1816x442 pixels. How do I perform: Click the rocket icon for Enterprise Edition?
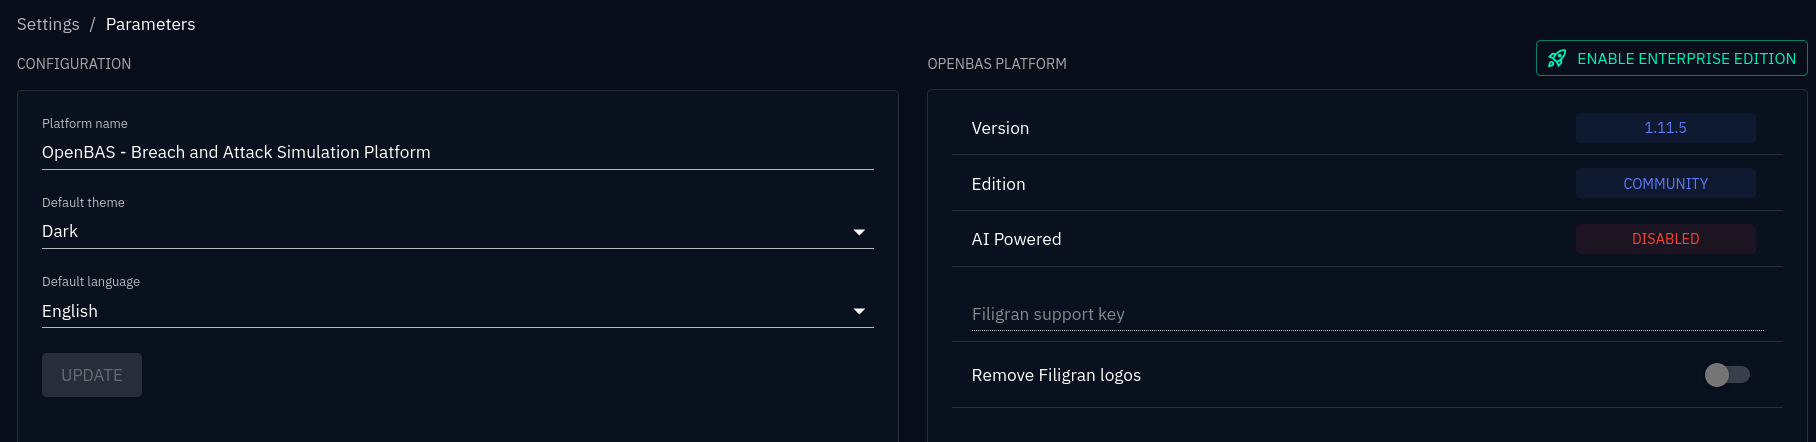(x=1557, y=59)
